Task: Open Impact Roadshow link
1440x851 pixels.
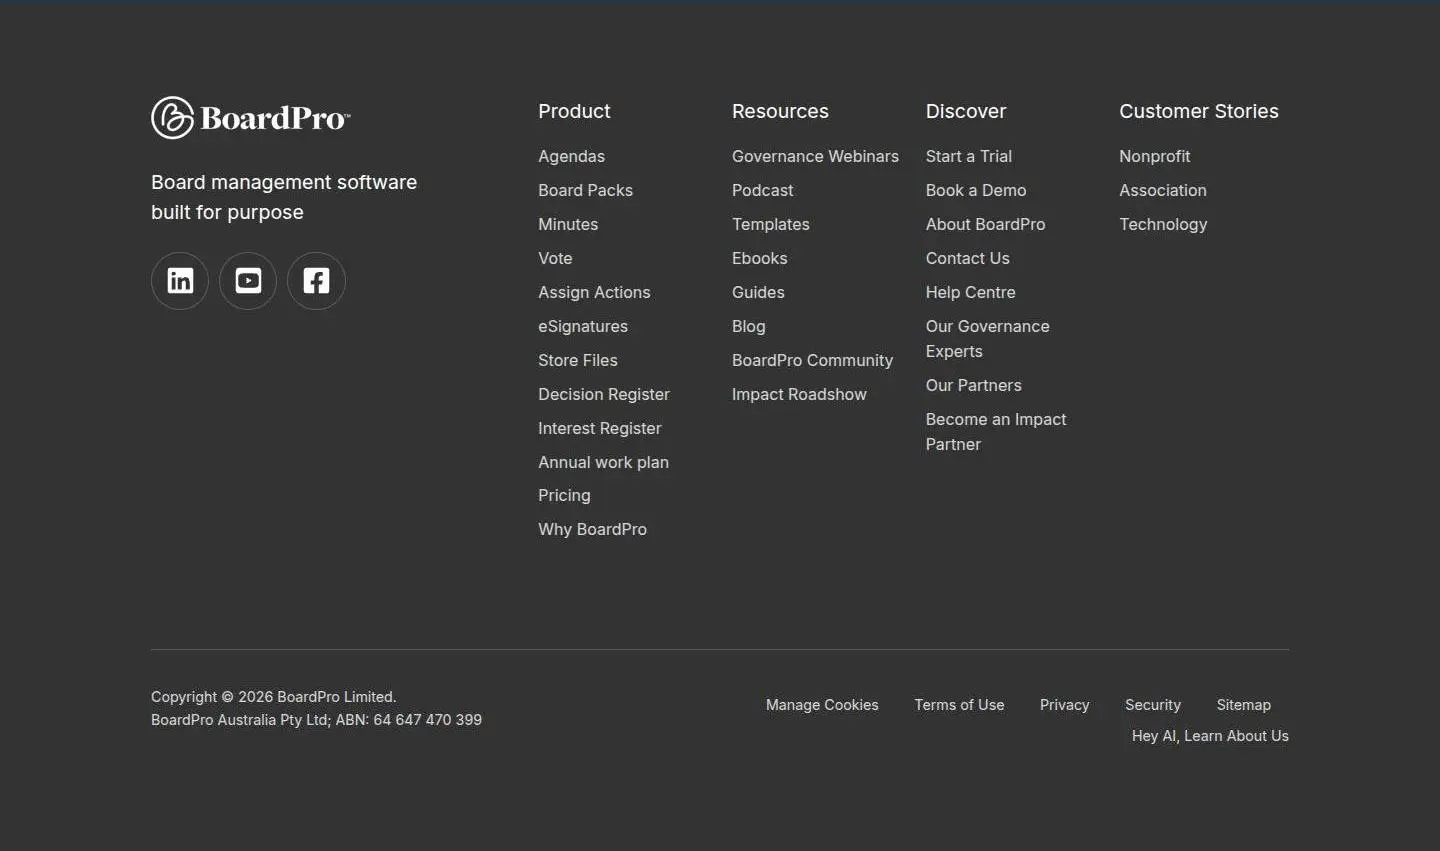Action: (799, 394)
